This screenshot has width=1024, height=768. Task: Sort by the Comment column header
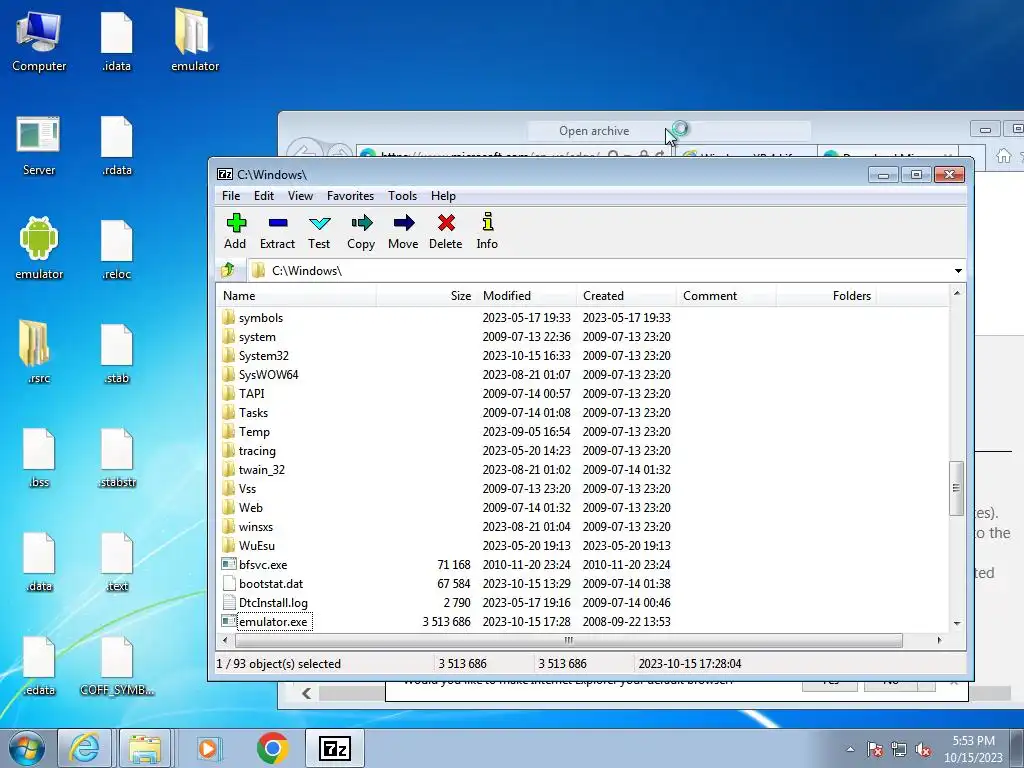tap(726, 296)
